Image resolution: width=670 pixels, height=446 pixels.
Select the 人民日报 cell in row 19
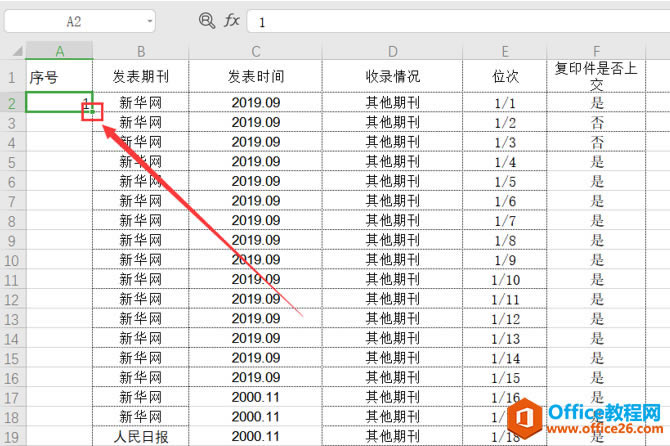[x=141, y=436]
